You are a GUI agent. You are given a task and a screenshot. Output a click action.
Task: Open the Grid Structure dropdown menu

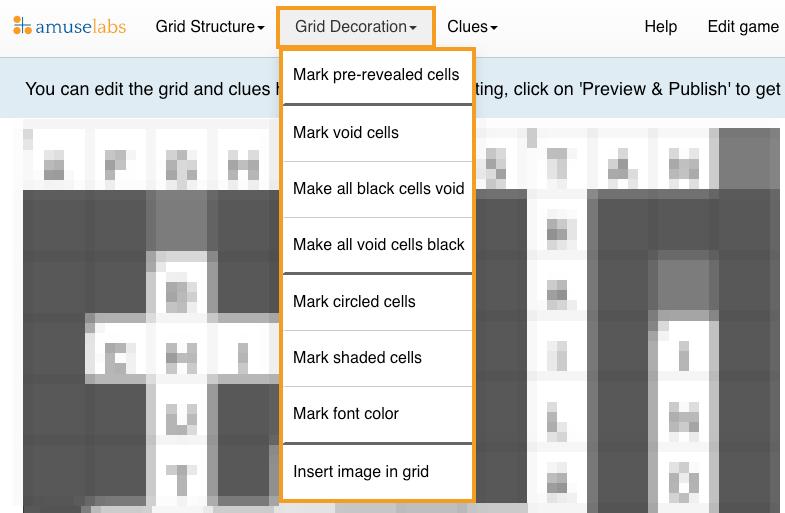(x=210, y=27)
